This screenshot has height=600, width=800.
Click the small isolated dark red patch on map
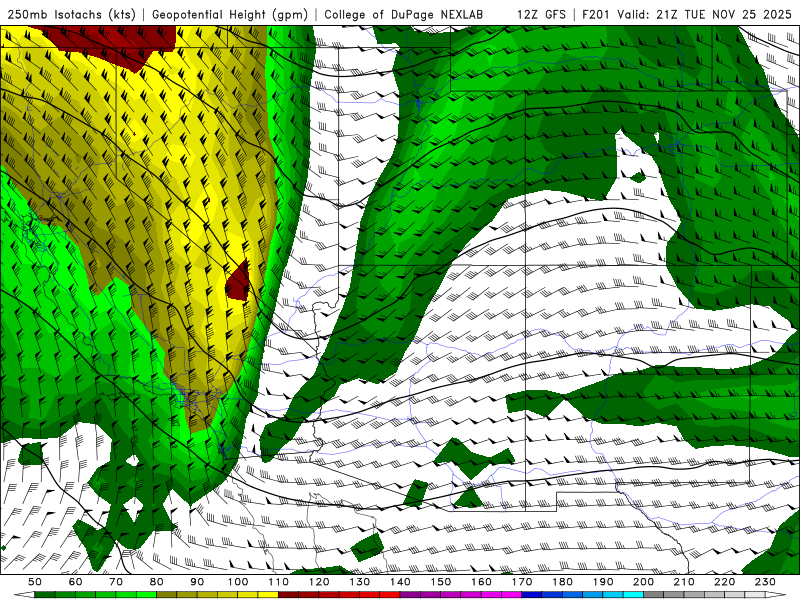pyautogui.click(x=238, y=281)
